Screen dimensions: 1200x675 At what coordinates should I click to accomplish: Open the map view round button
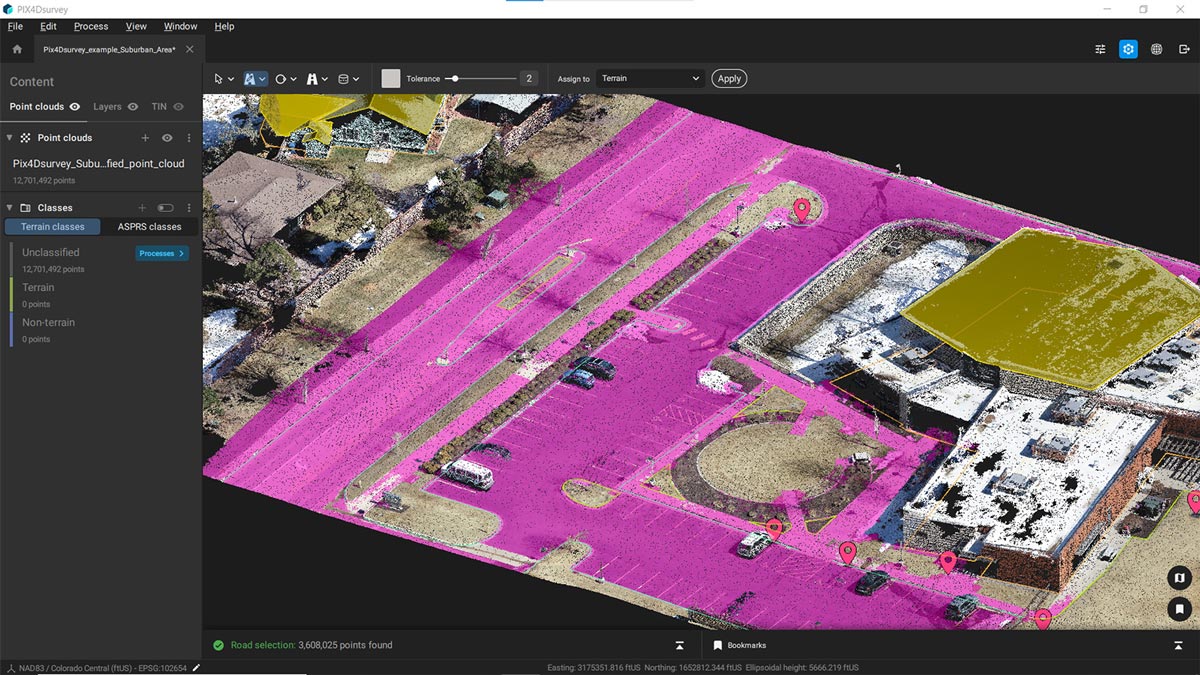pyautogui.click(x=1179, y=577)
